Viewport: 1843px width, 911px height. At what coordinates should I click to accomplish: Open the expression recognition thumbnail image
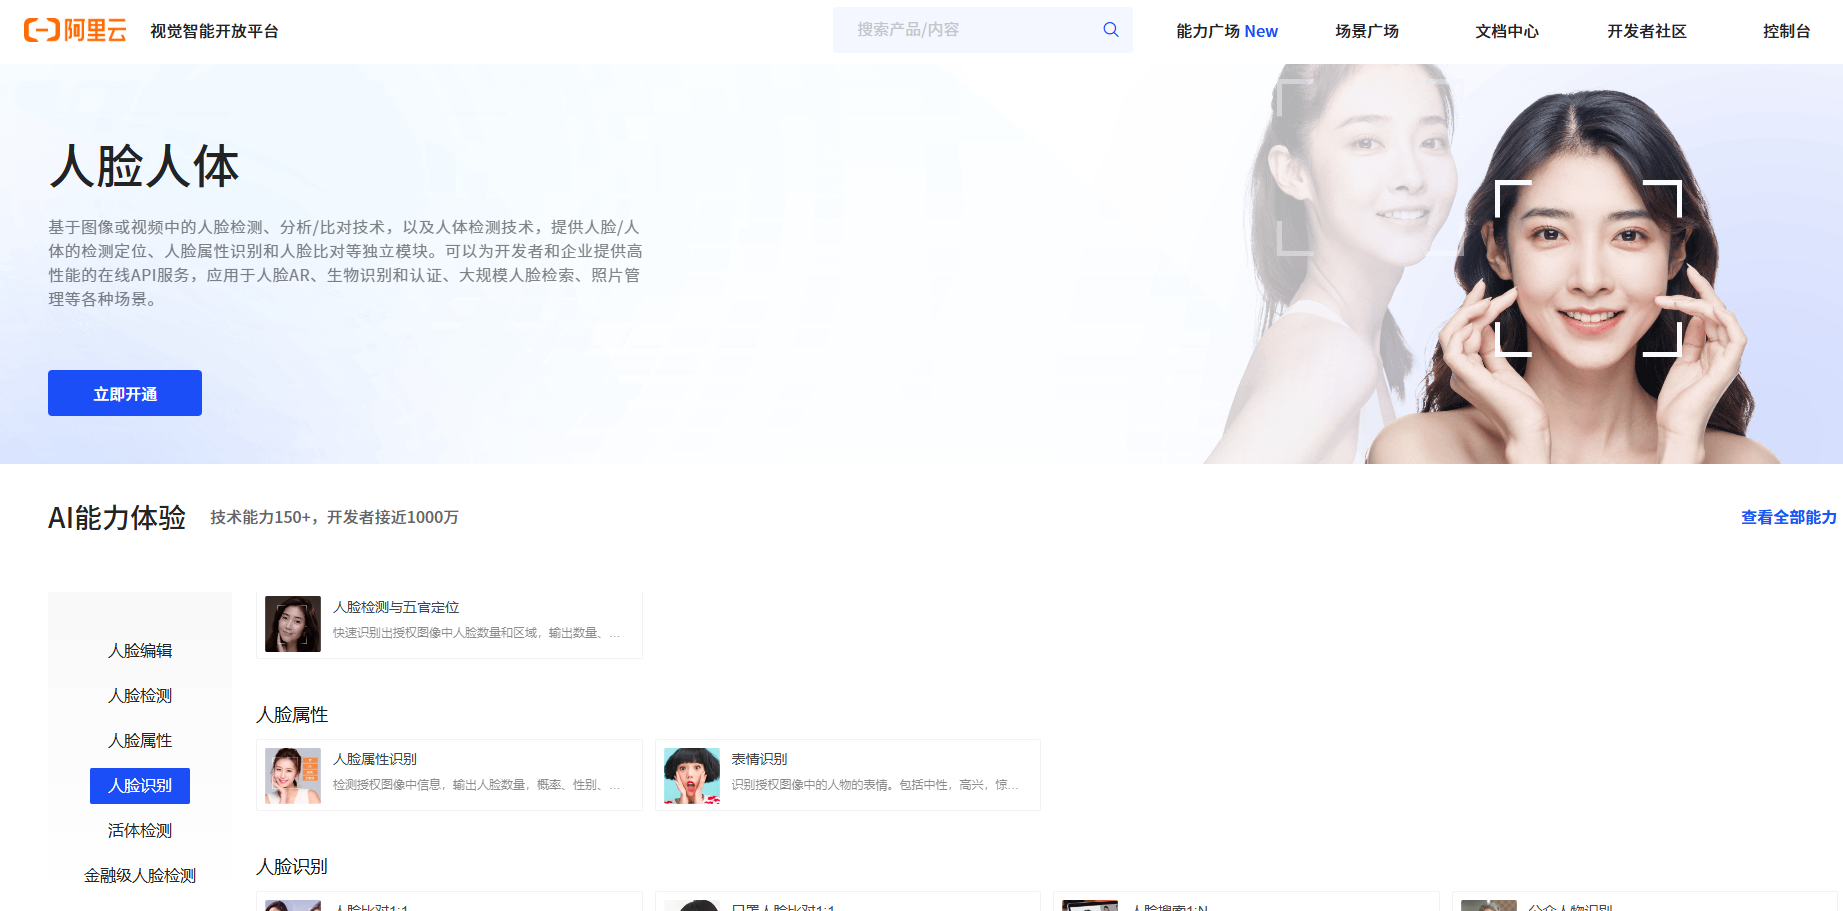click(692, 776)
